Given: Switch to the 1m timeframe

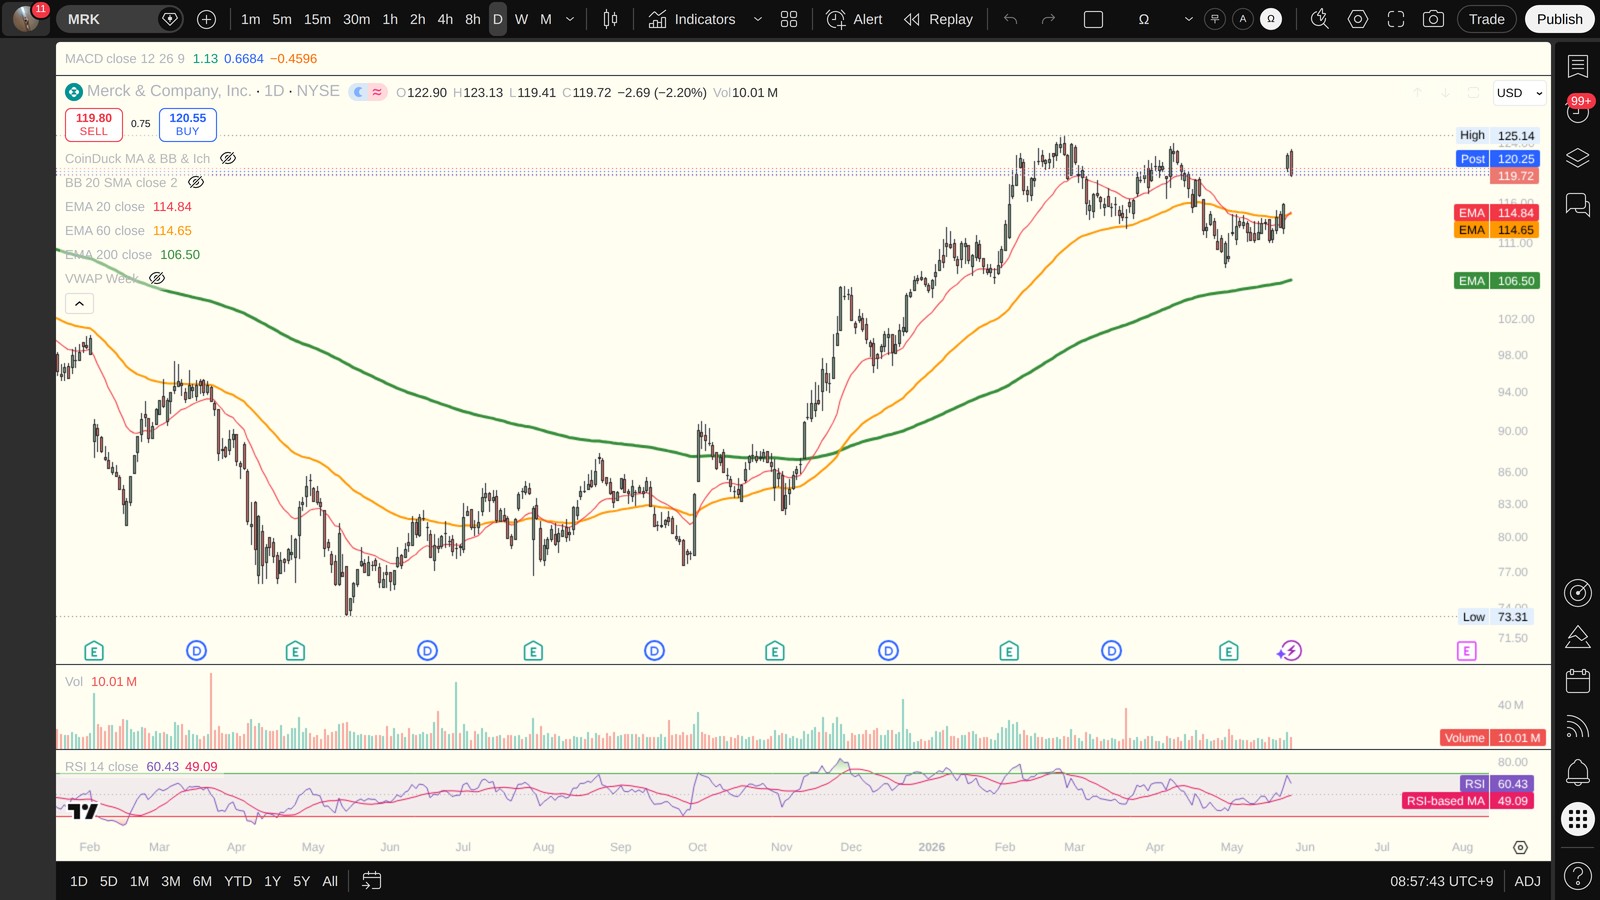Looking at the screenshot, I should pos(251,19).
